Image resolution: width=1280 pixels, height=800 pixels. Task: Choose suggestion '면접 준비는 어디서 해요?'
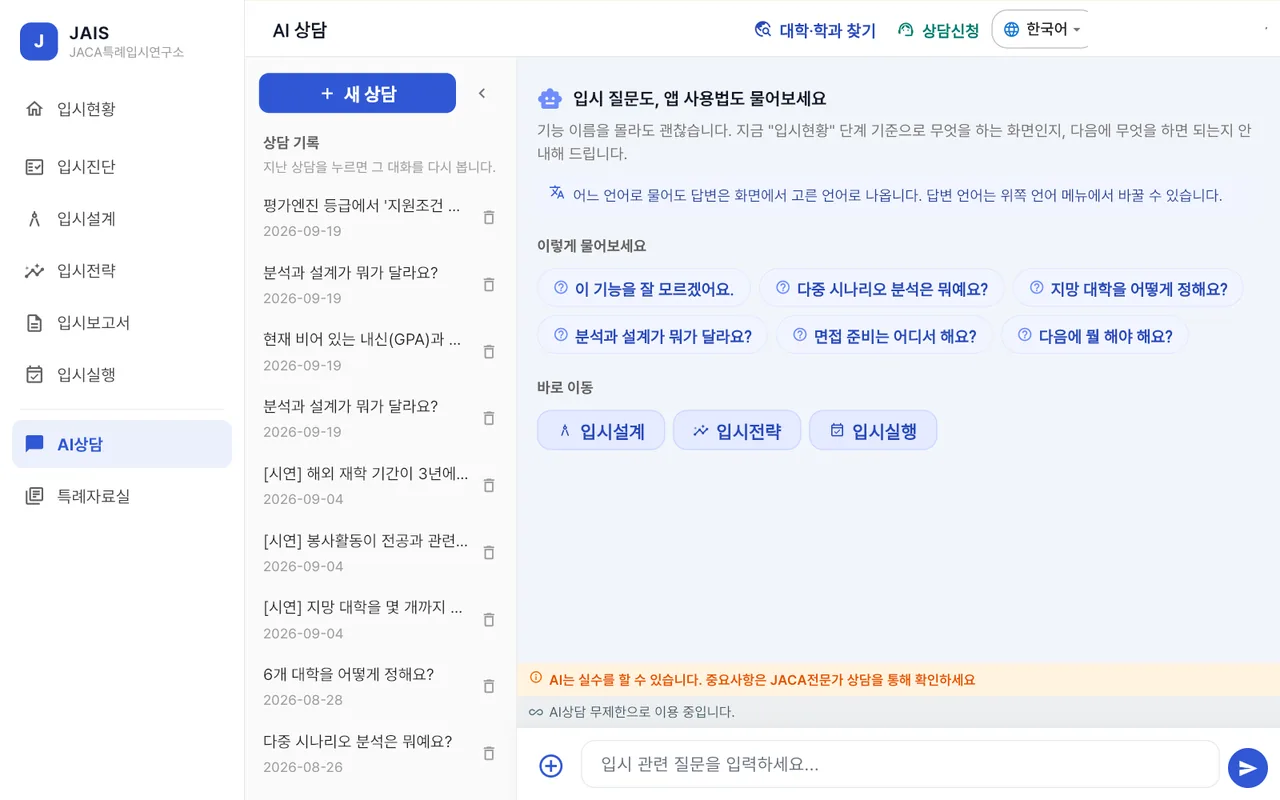click(x=885, y=336)
